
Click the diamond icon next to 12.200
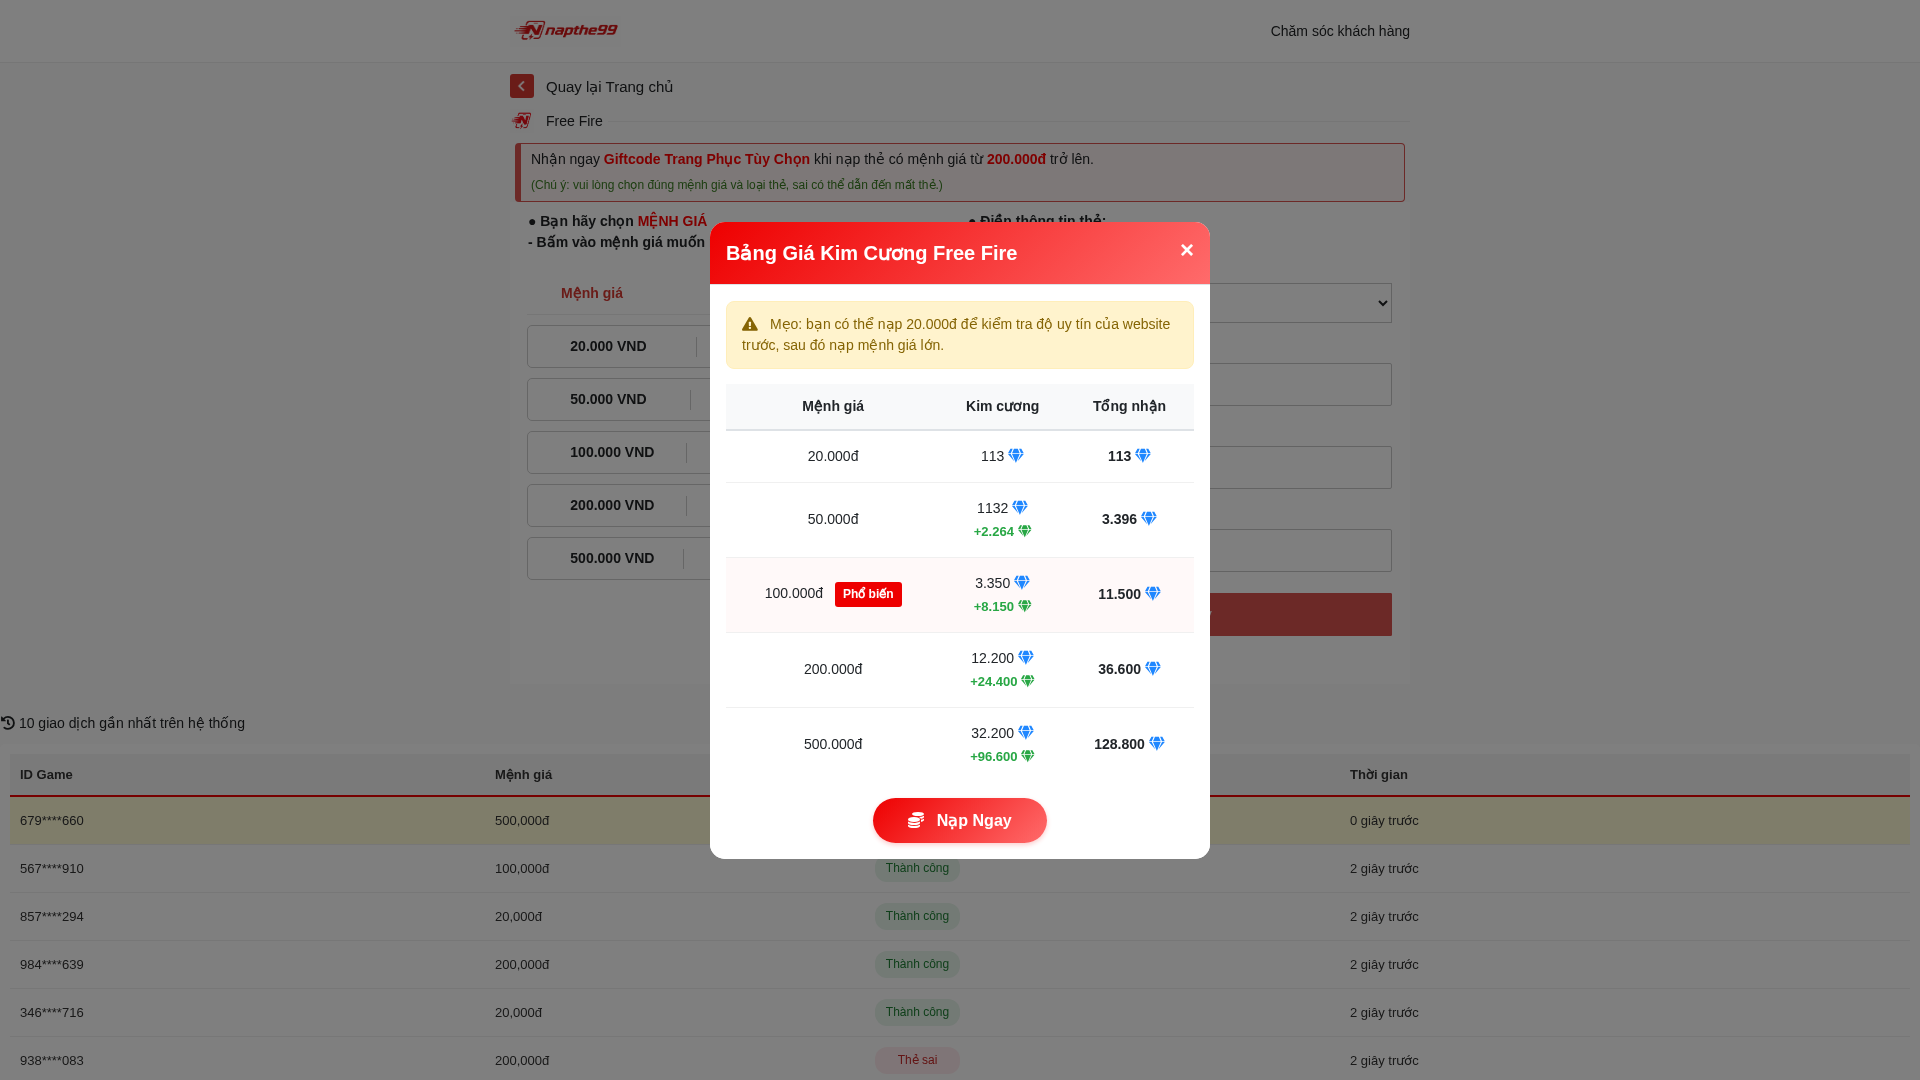1025,658
